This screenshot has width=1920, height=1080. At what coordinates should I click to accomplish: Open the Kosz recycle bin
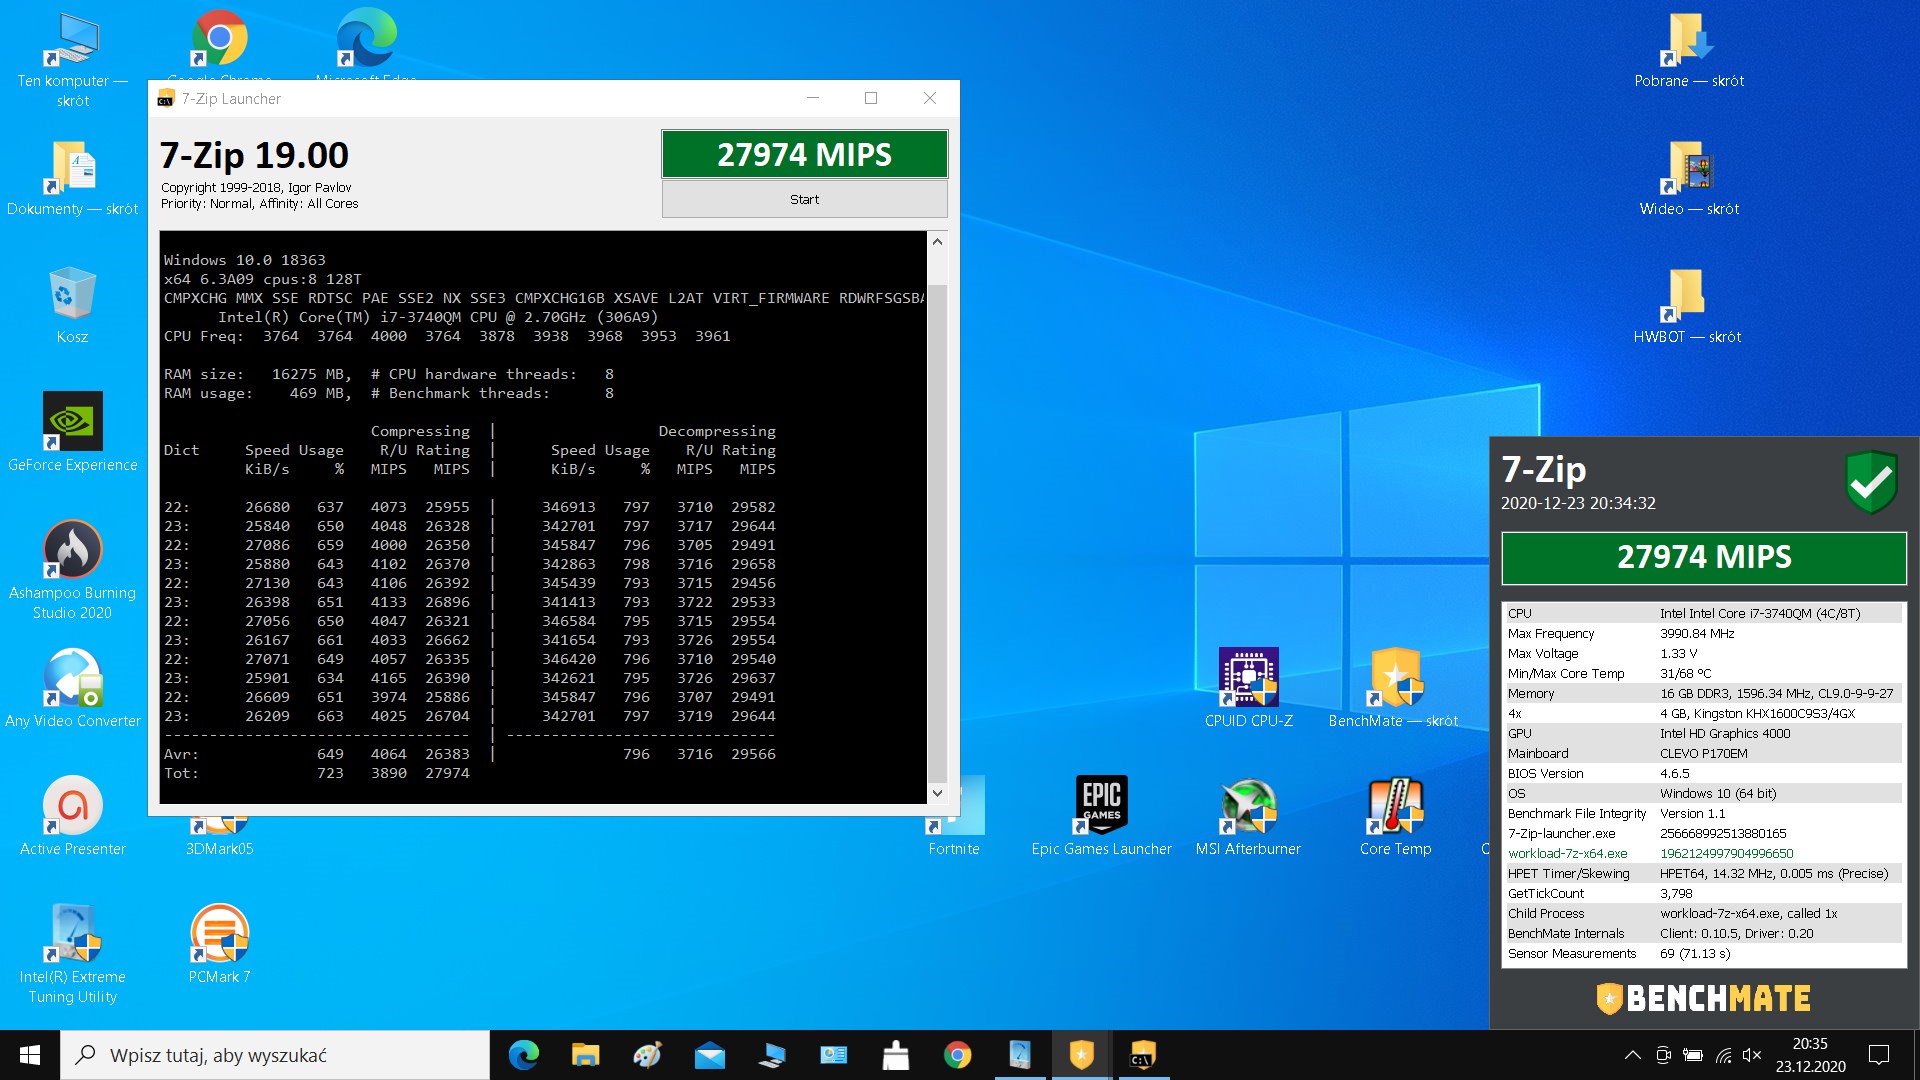[x=72, y=305]
